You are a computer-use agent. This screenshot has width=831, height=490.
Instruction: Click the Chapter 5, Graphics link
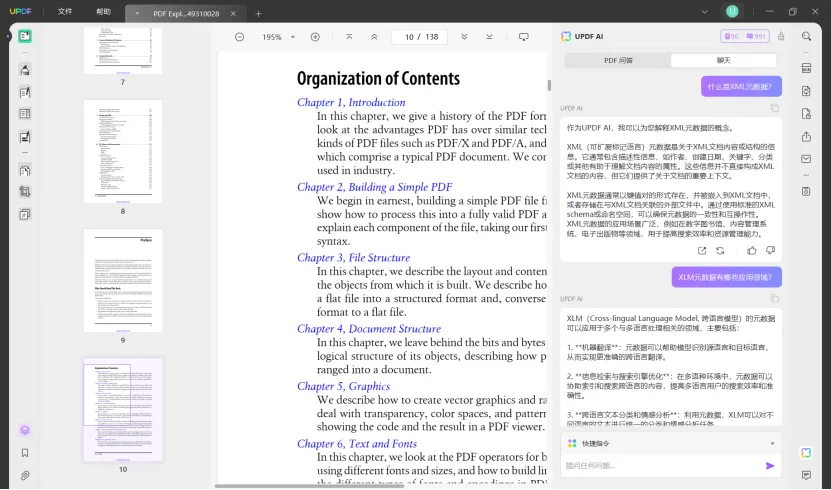[x=343, y=386]
